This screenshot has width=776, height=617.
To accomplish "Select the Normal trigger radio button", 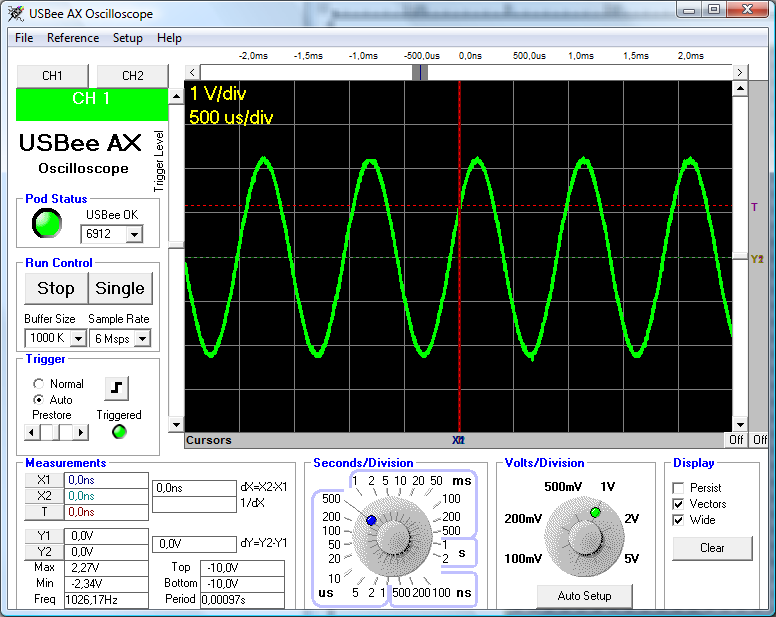I will [39, 384].
